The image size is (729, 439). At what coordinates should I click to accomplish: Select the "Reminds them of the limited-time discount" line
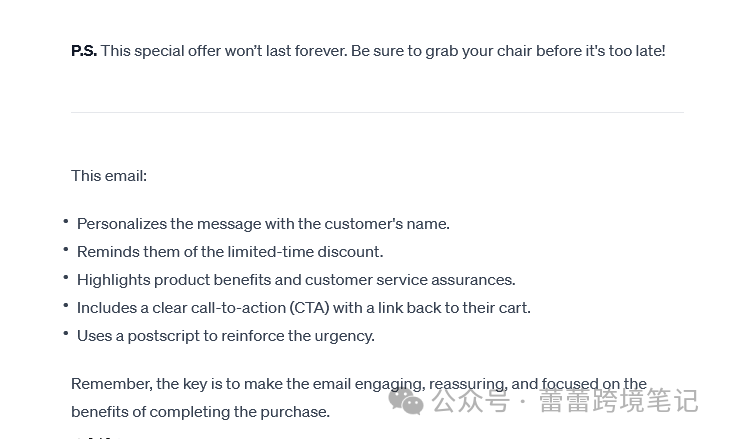point(230,252)
